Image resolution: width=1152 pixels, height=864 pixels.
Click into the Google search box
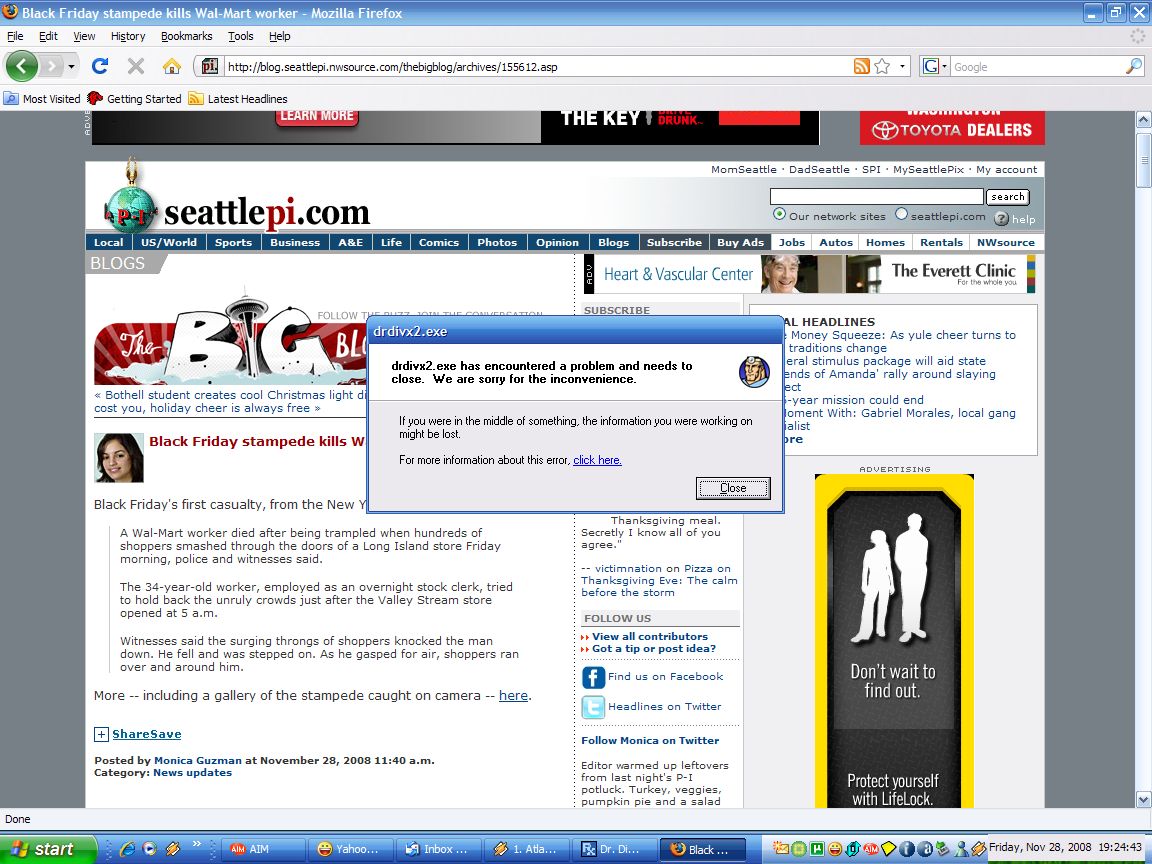1037,67
